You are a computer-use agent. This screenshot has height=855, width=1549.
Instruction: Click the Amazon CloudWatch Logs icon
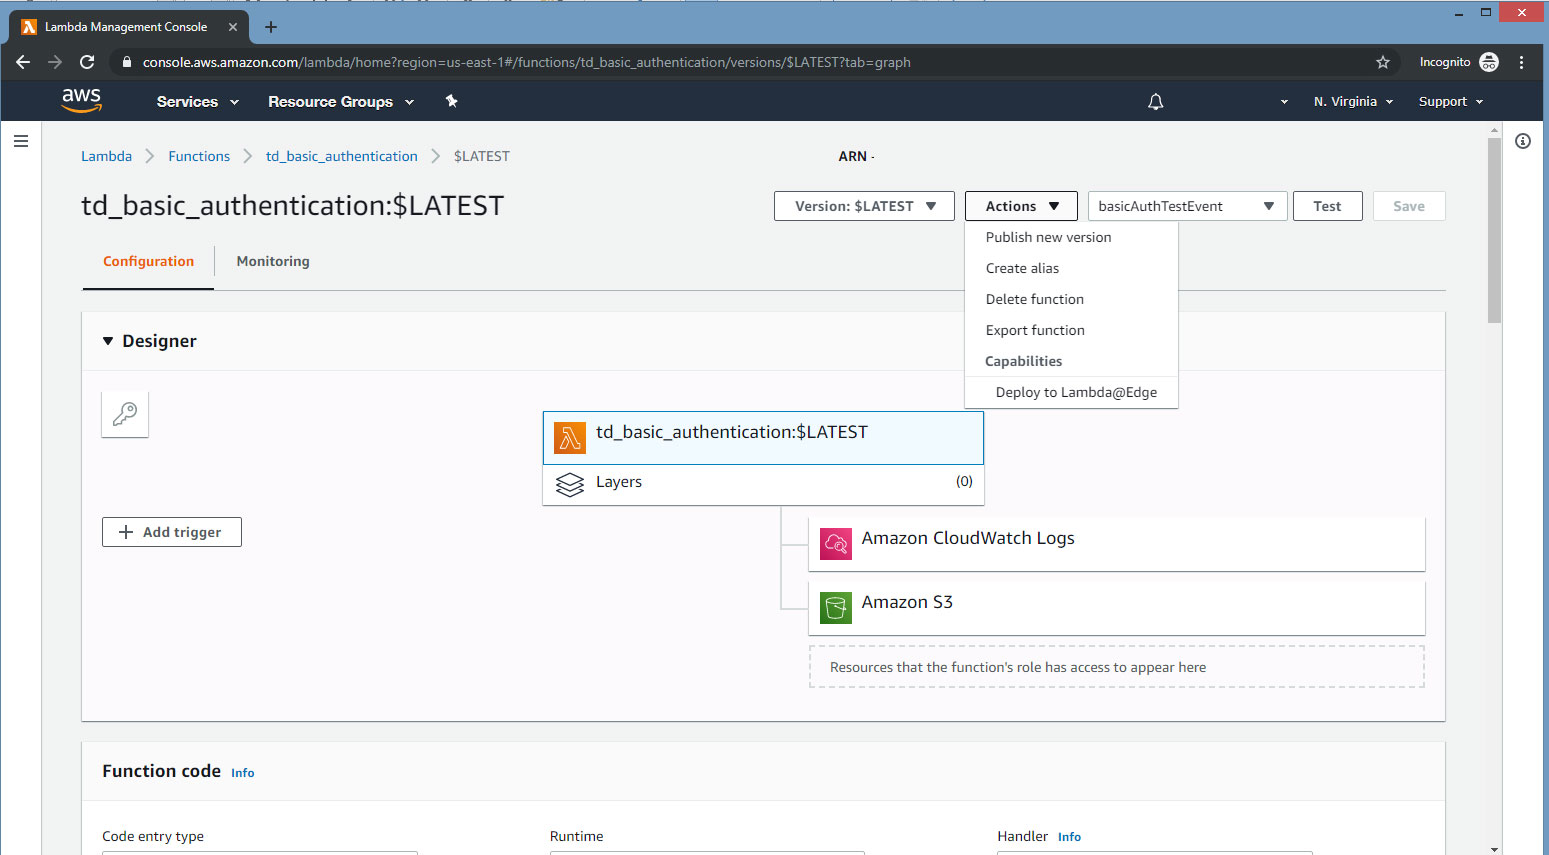835,543
